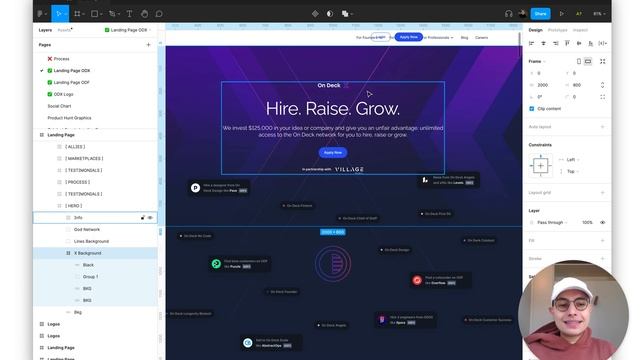Open the shape tools dropdown arrow
Image resolution: width=640 pixels, height=360 pixels.
coord(101,14)
